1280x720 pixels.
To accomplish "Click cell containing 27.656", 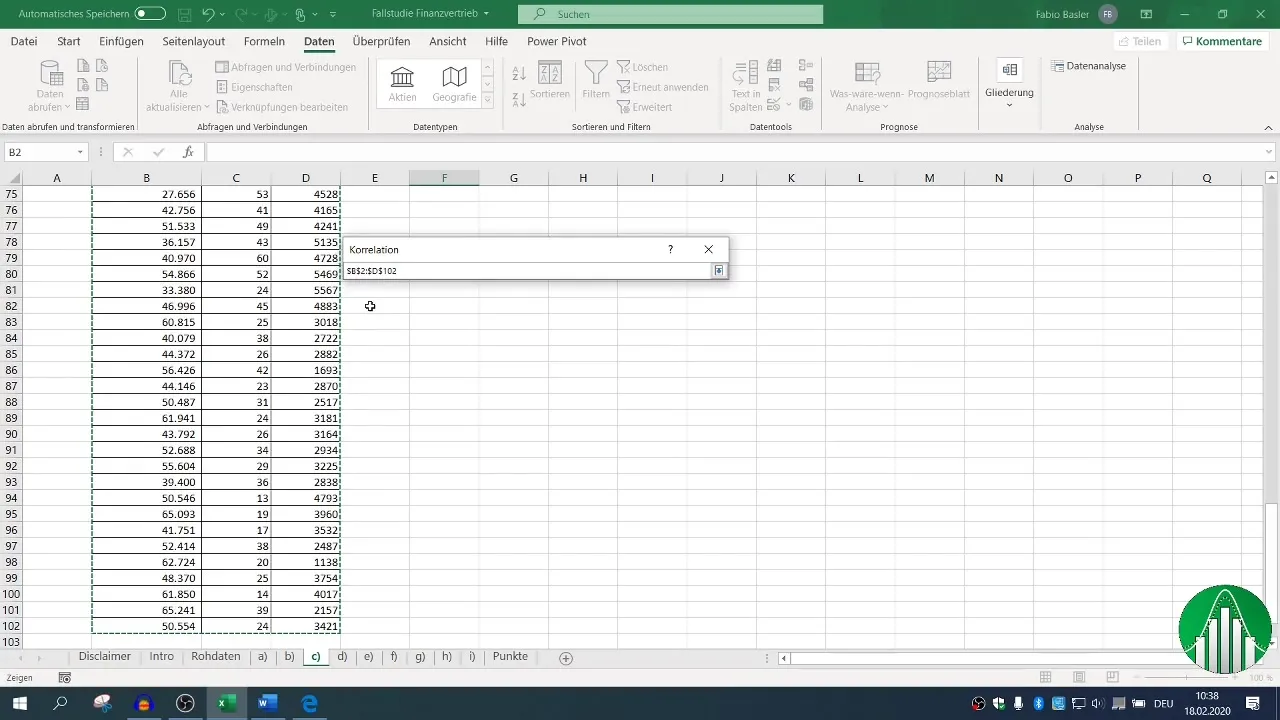I will pyautogui.click(x=147, y=194).
